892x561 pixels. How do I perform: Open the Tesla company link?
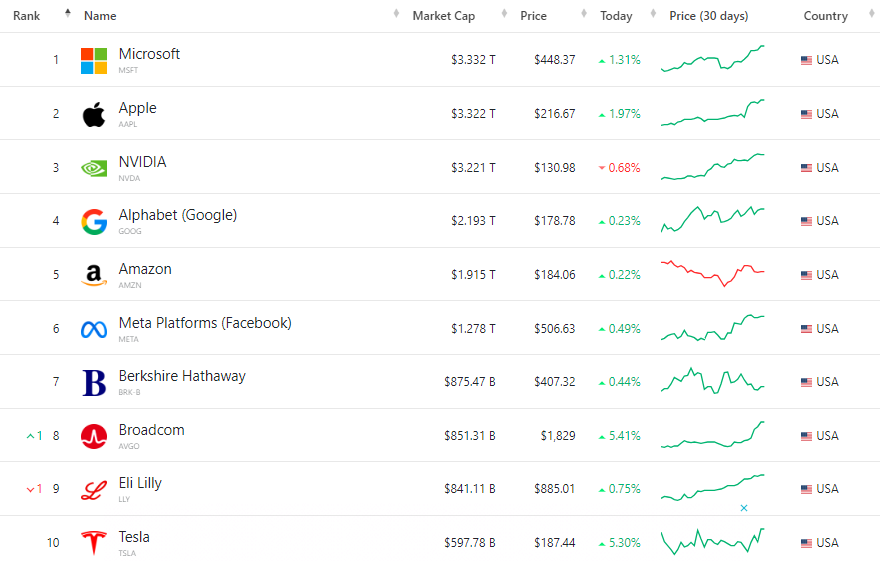tap(134, 537)
